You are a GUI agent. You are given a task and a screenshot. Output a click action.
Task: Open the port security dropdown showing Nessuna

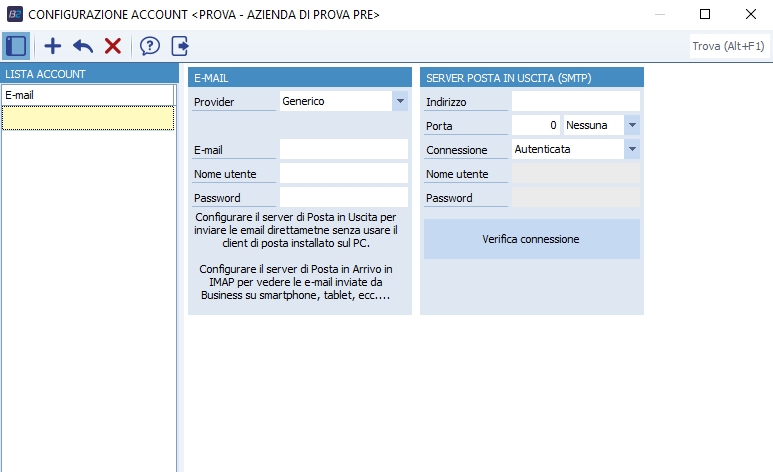coord(632,125)
